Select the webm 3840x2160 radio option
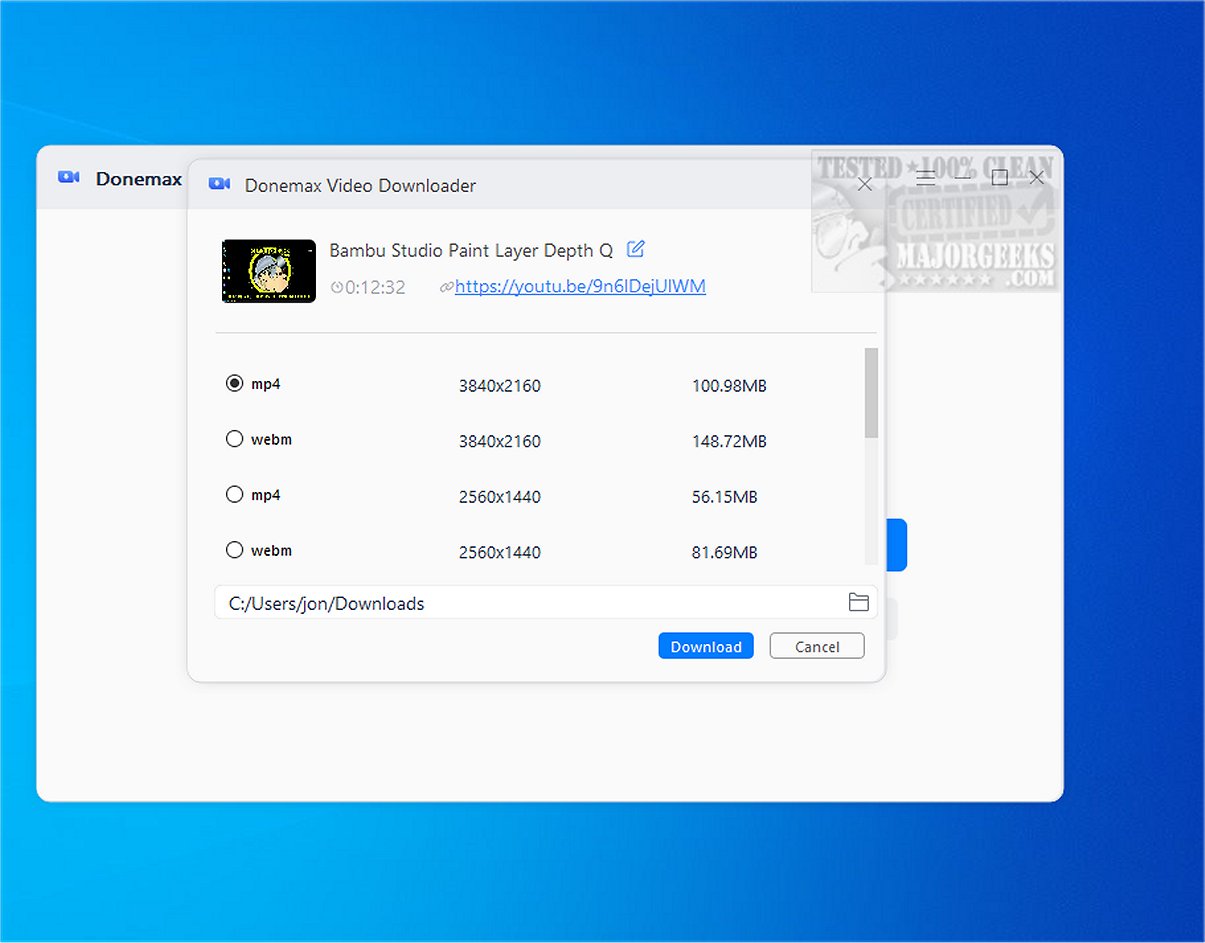 point(234,438)
